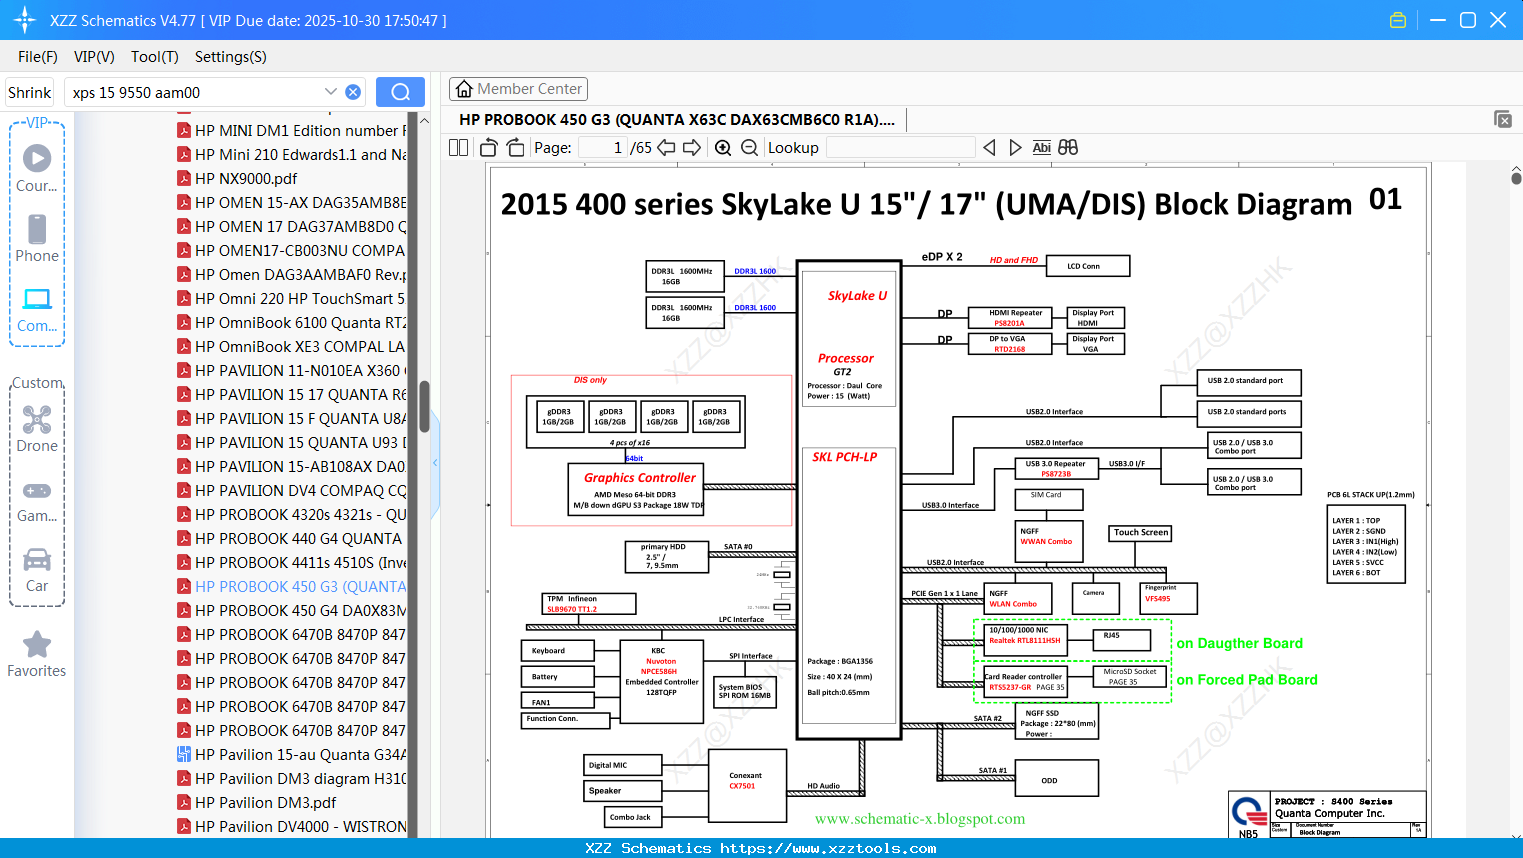Image resolution: width=1523 pixels, height=858 pixels.
Task: Click the schematic viewer vertical scrollbar thumb
Action: (1516, 178)
